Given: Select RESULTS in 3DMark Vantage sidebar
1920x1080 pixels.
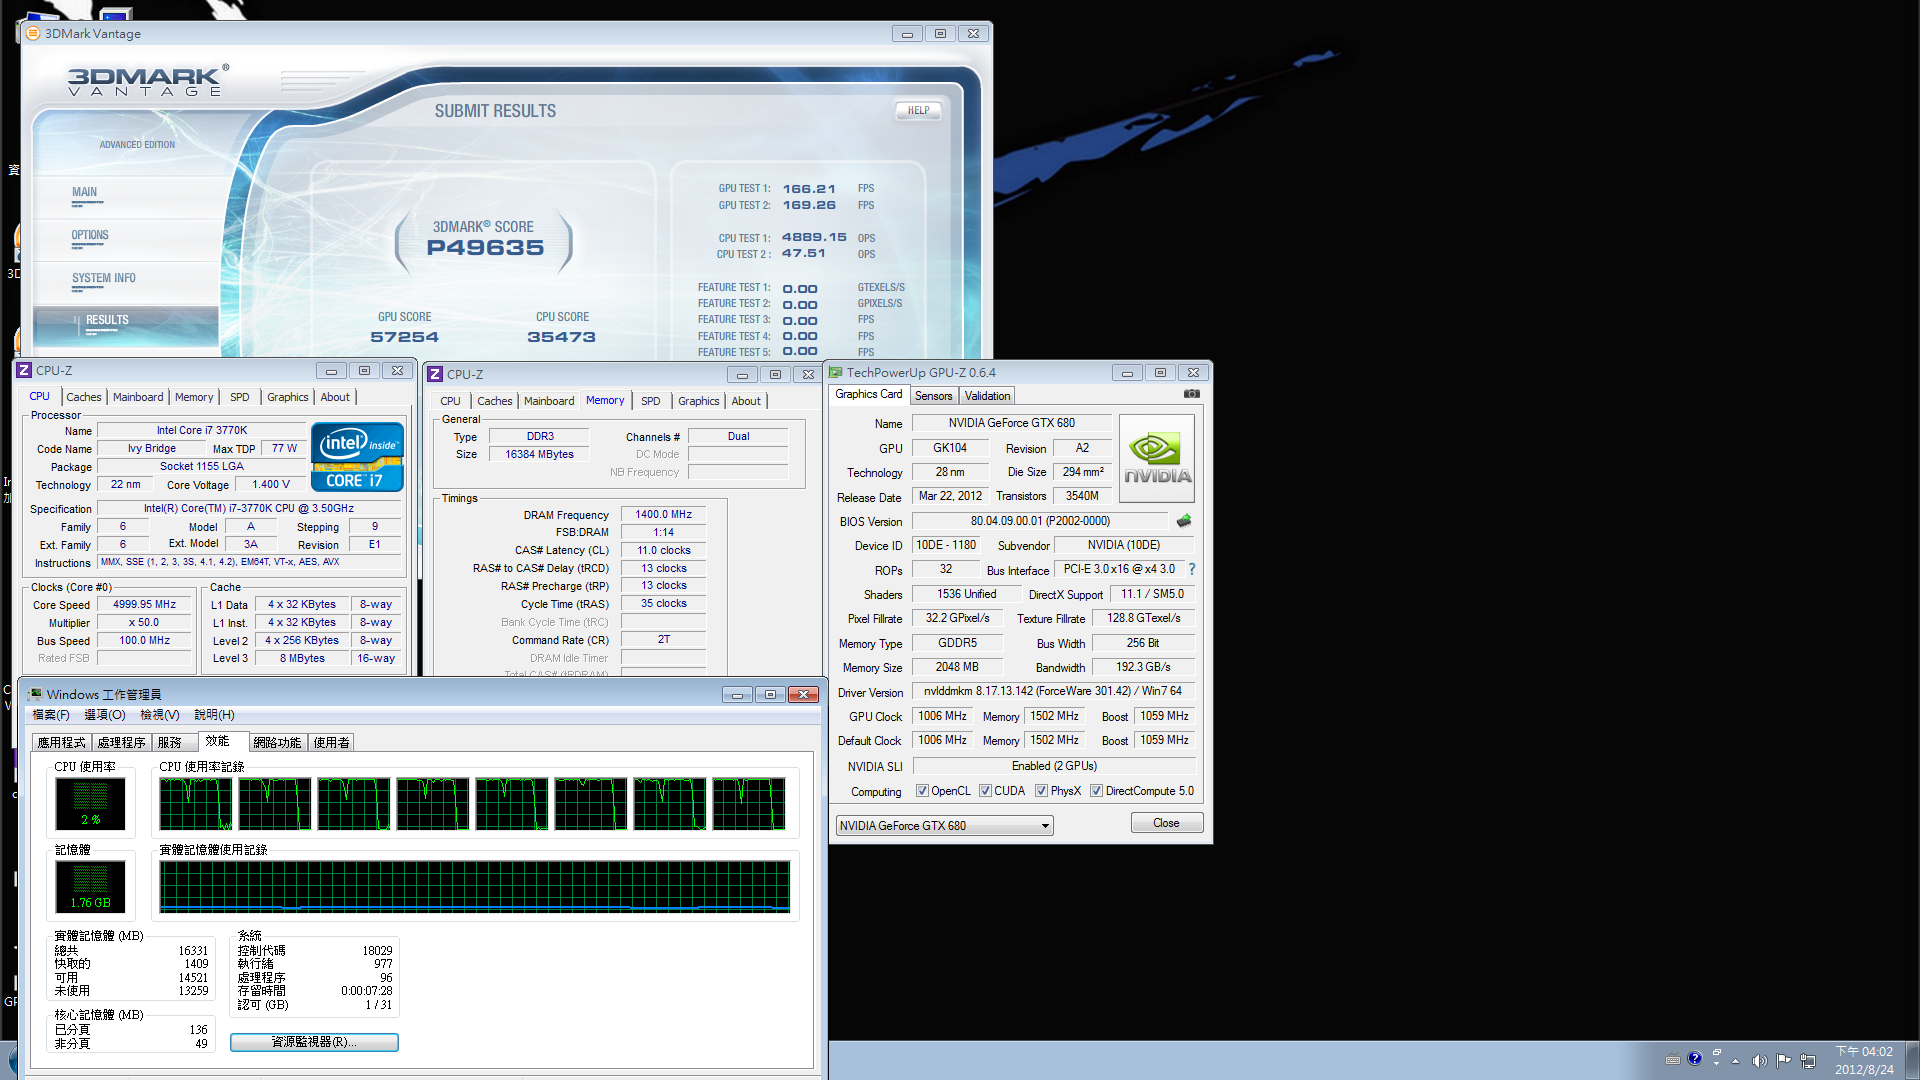Looking at the screenshot, I should [x=107, y=320].
